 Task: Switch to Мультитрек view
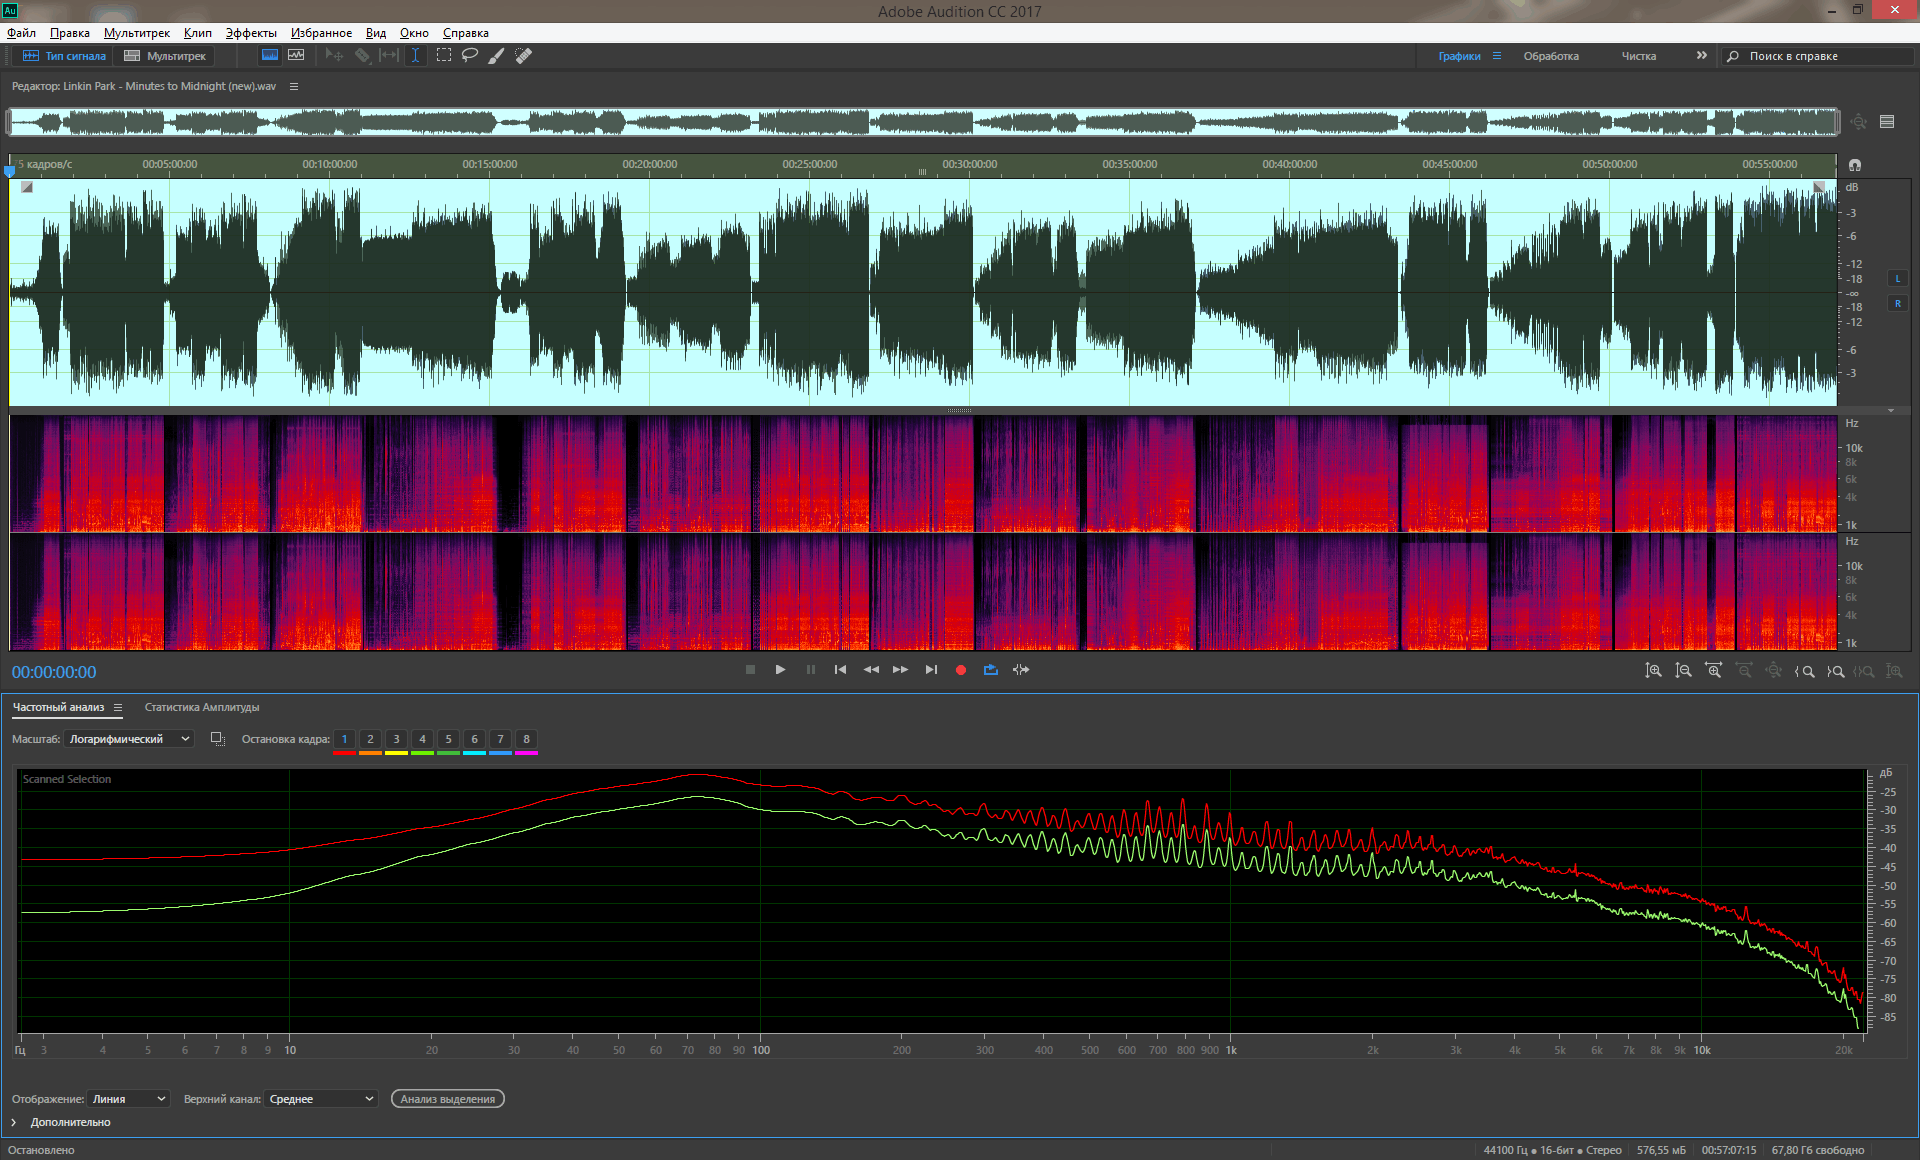[165, 56]
